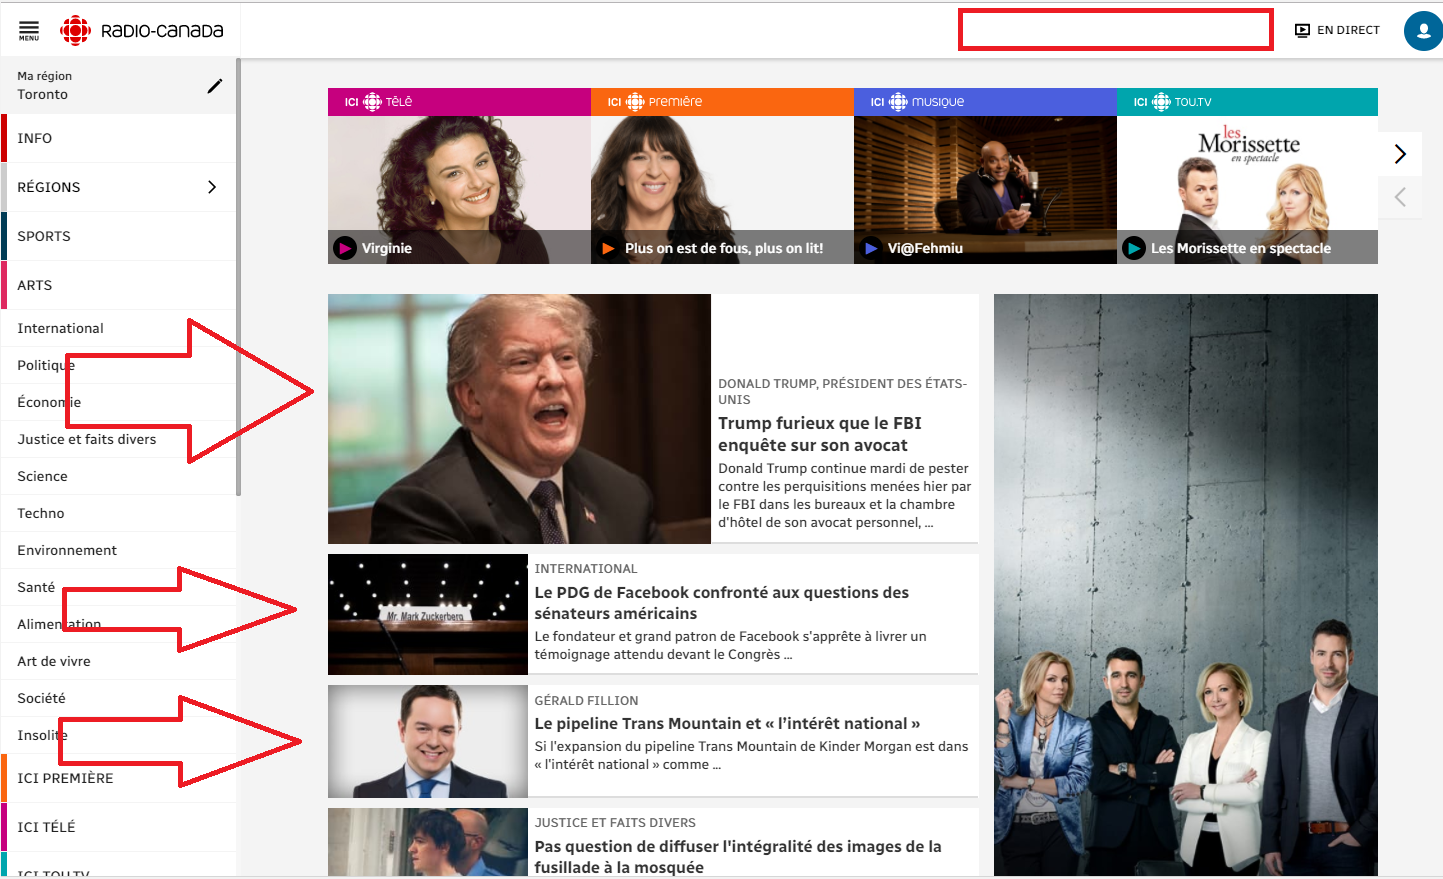Screen dimensions: 1443x879
Task: Play 'Les Morissette en spectacle'
Action: 1134,248
